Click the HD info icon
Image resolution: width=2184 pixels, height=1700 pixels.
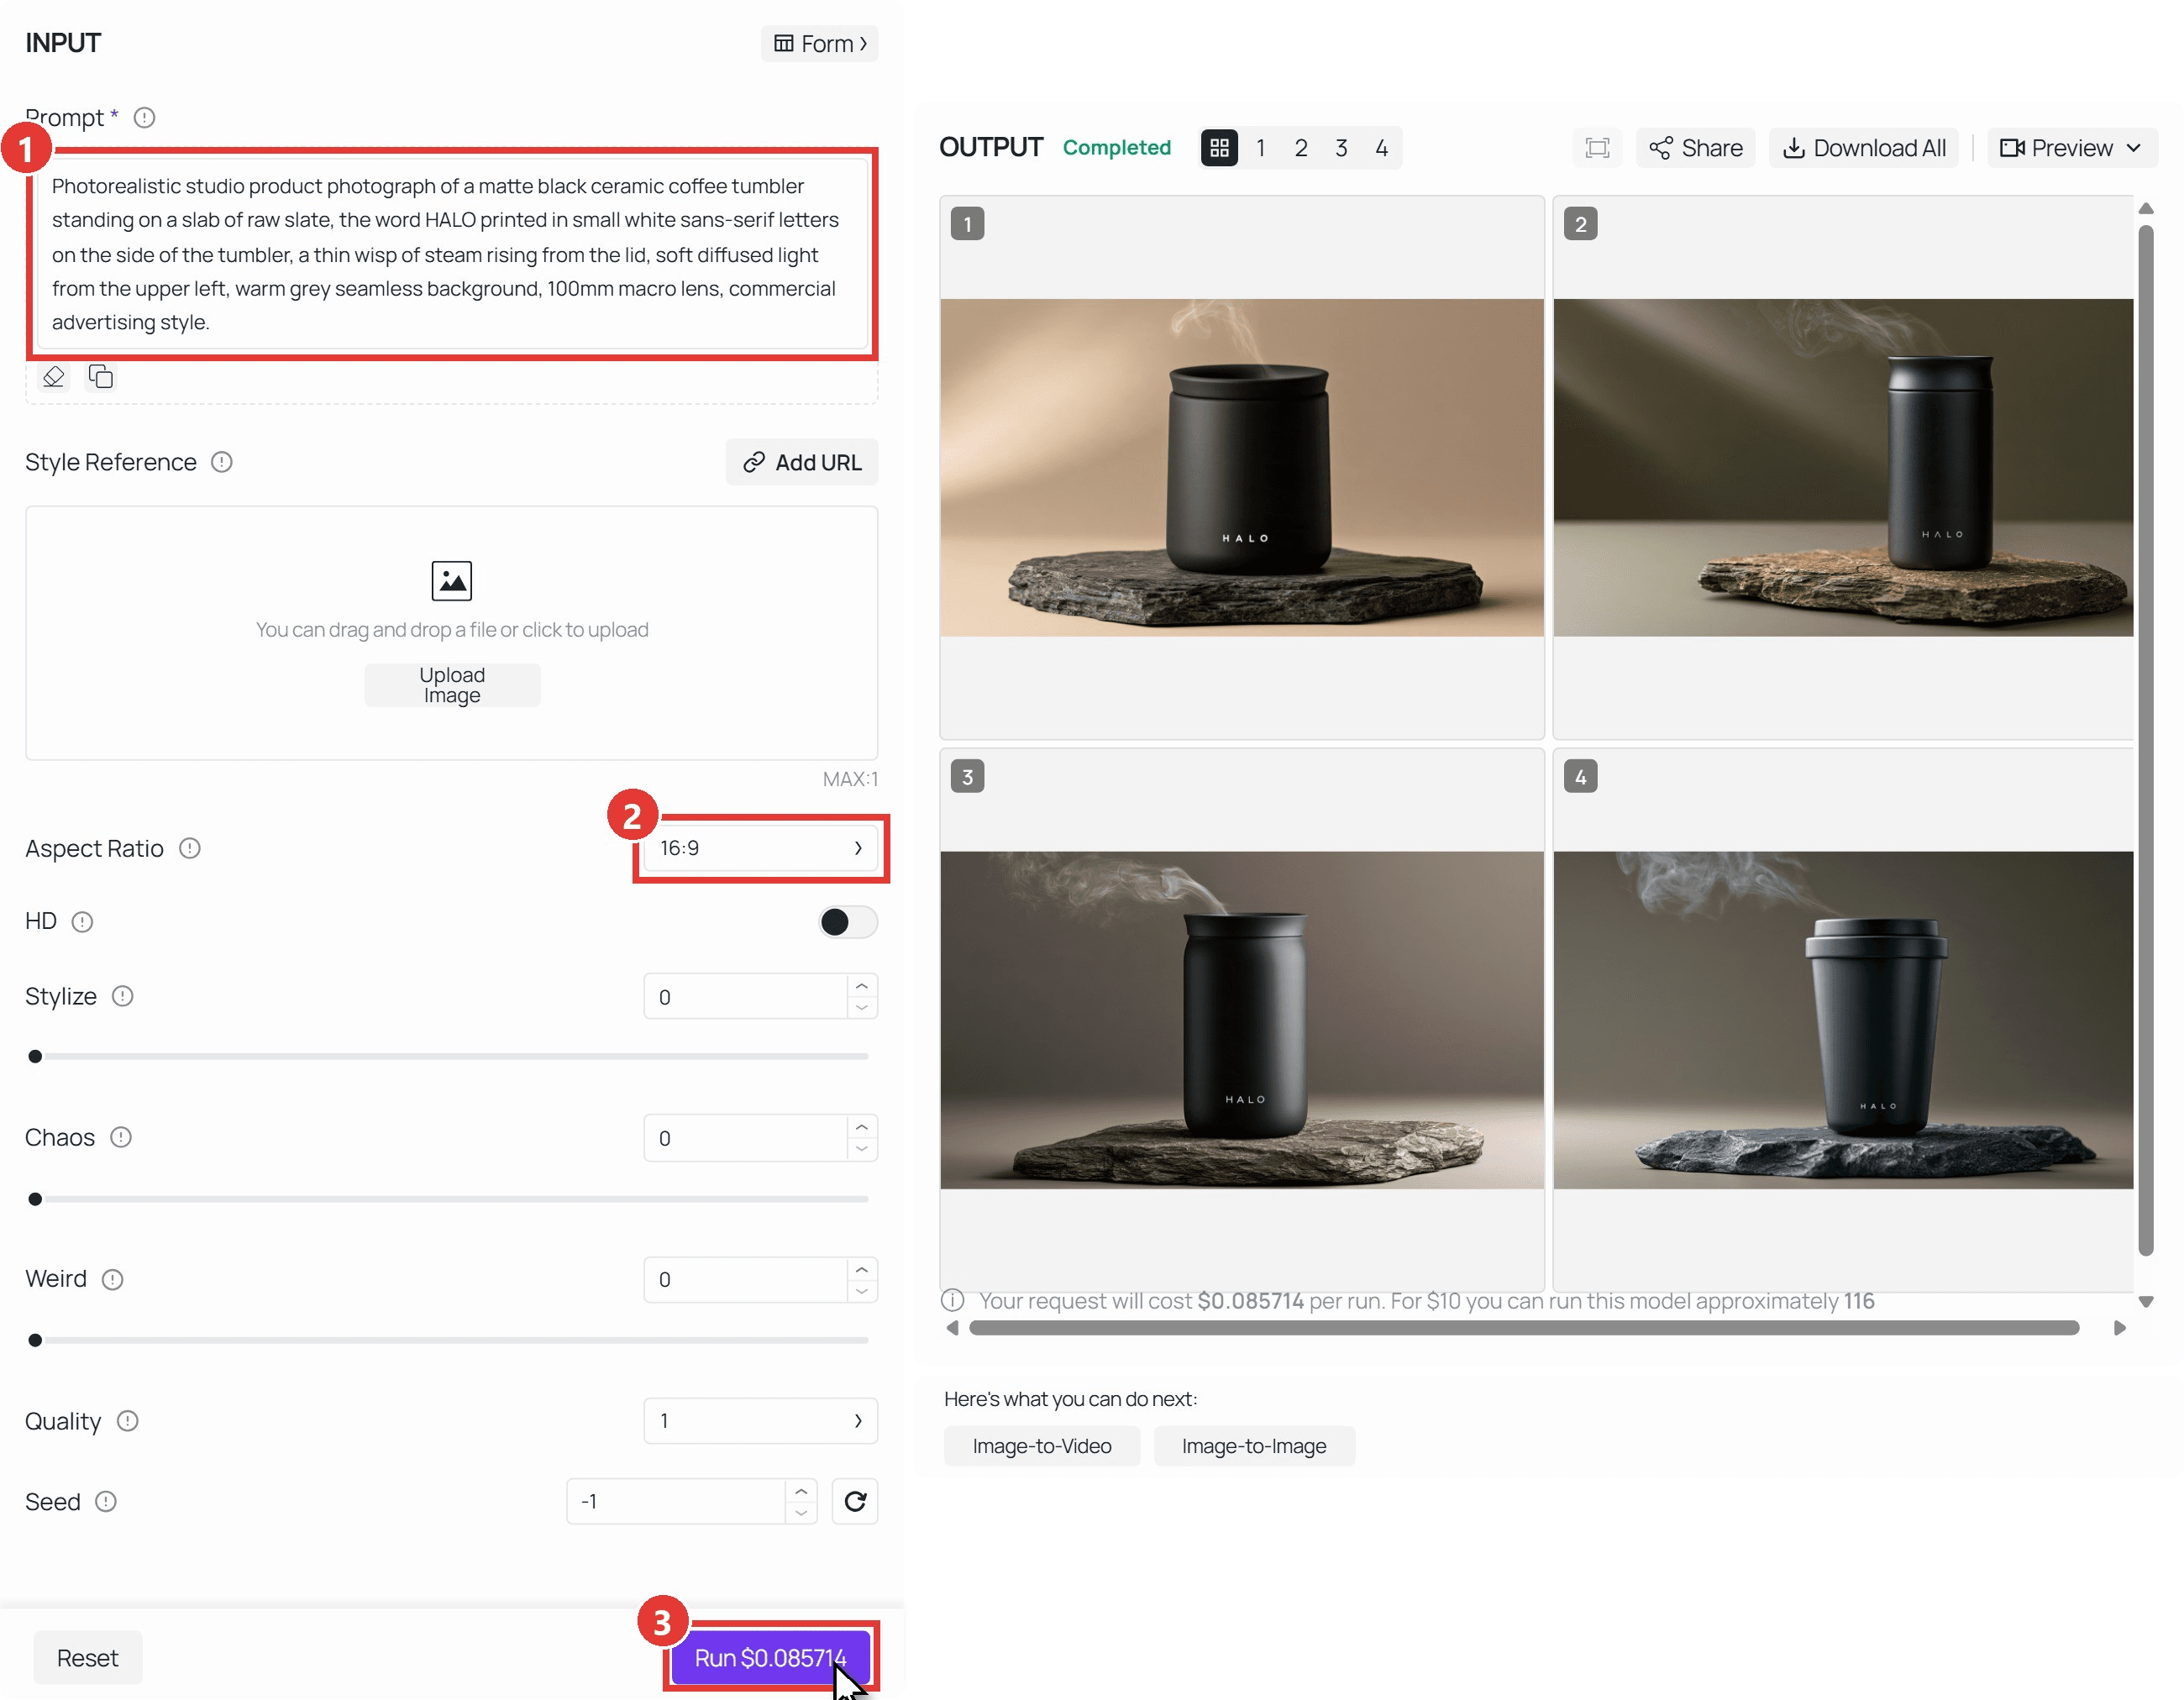pos(83,922)
